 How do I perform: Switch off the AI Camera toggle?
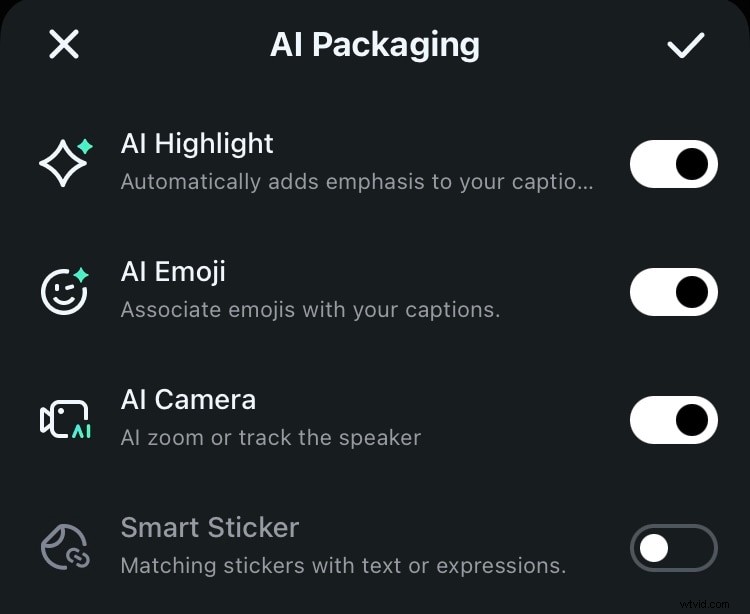(x=673, y=420)
